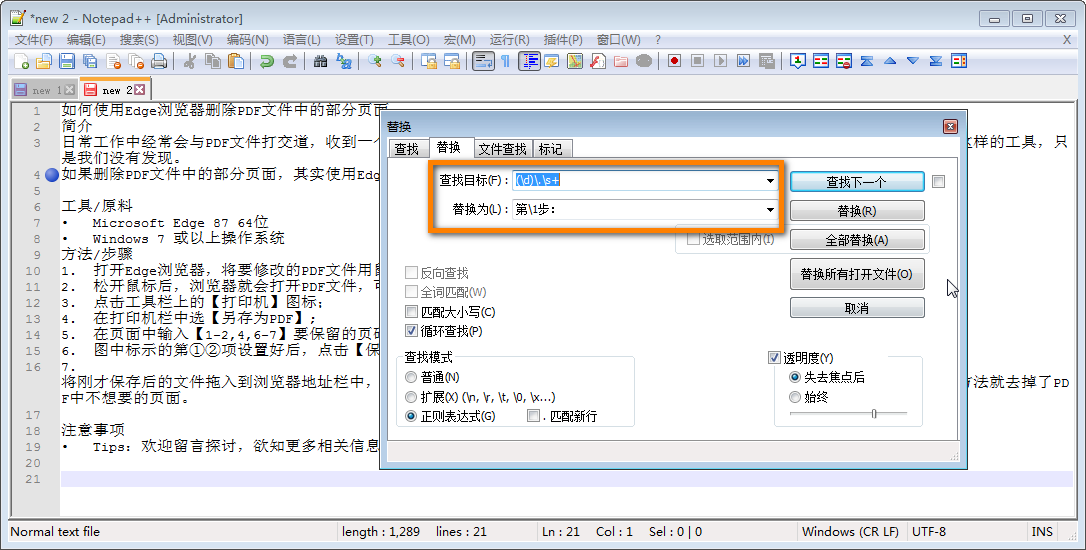Toggle the 透明度 checkbox

coord(774,358)
